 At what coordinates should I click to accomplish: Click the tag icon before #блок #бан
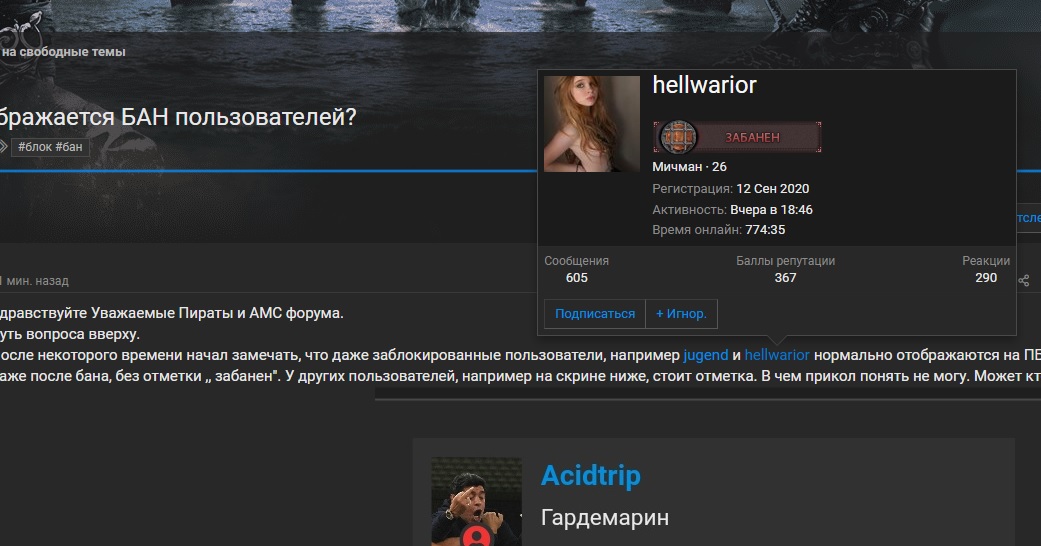click(3, 146)
